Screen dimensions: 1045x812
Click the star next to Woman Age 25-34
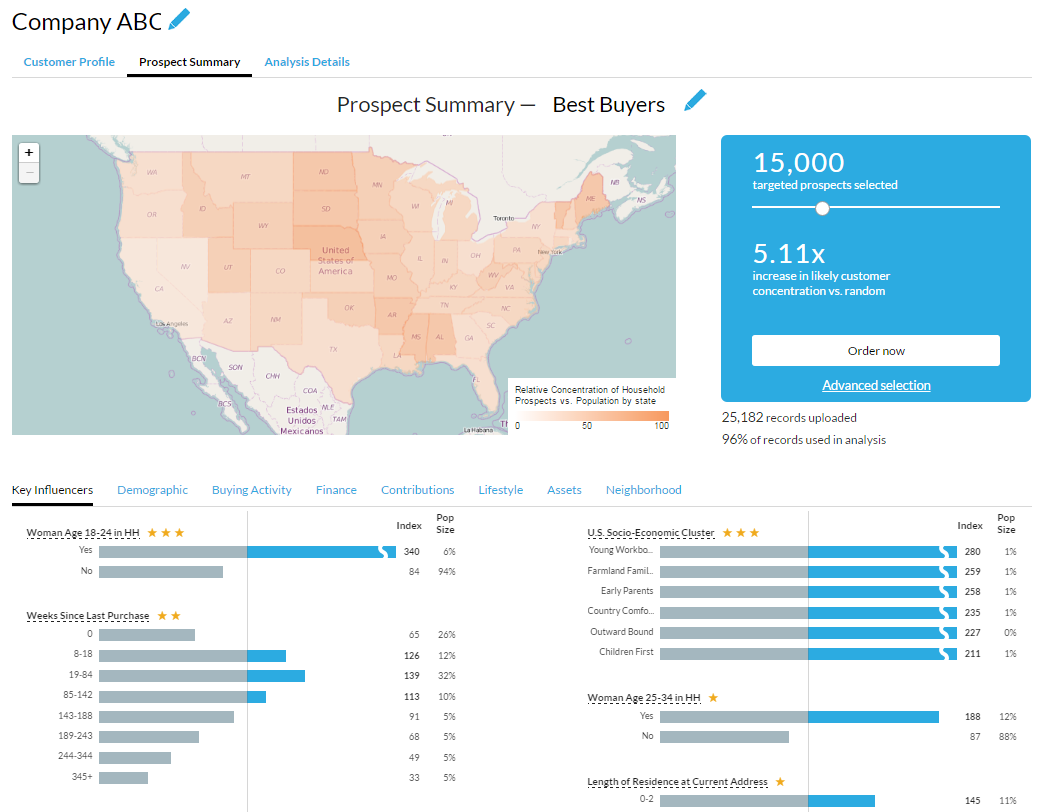click(713, 697)
